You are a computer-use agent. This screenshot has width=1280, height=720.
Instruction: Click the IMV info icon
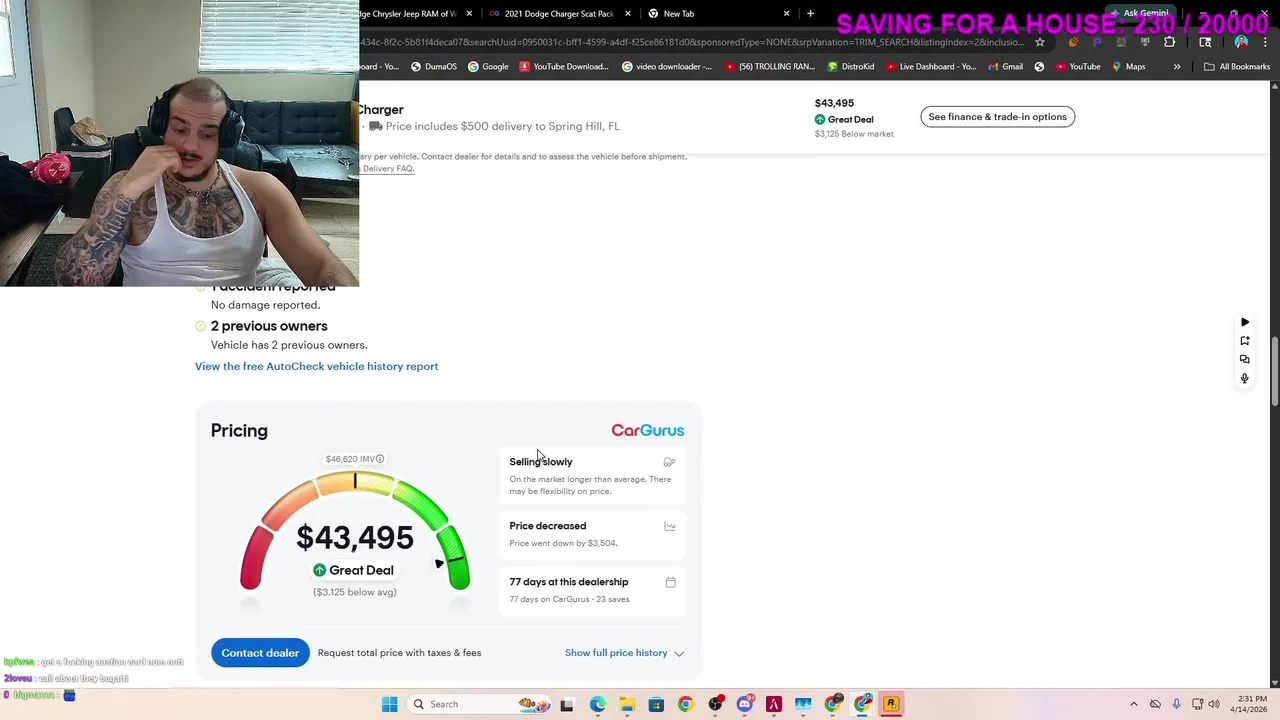pos(380,459)
